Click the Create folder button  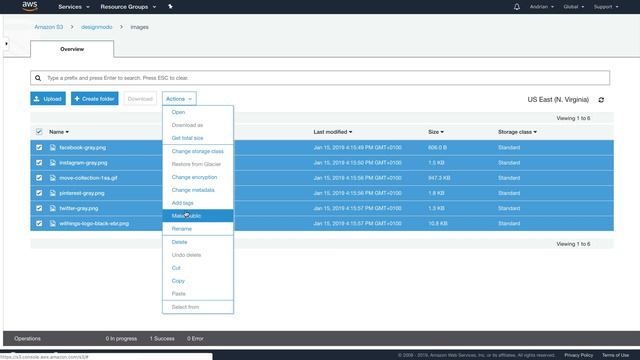coord(95,98)
